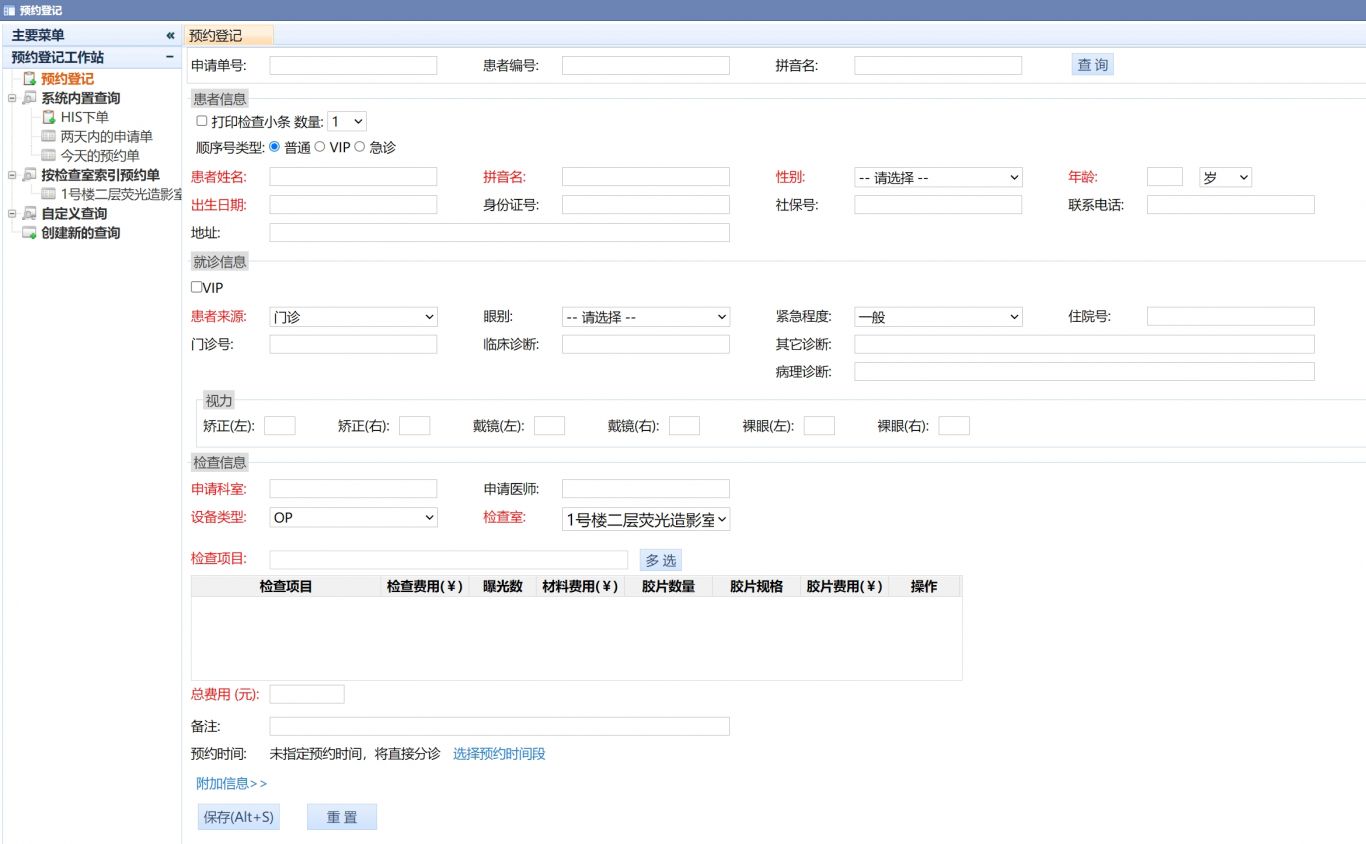Collapse the main menu with double-chevron
The height and width of the screenshot is (844, 1366).
click(x=170, y=35)
